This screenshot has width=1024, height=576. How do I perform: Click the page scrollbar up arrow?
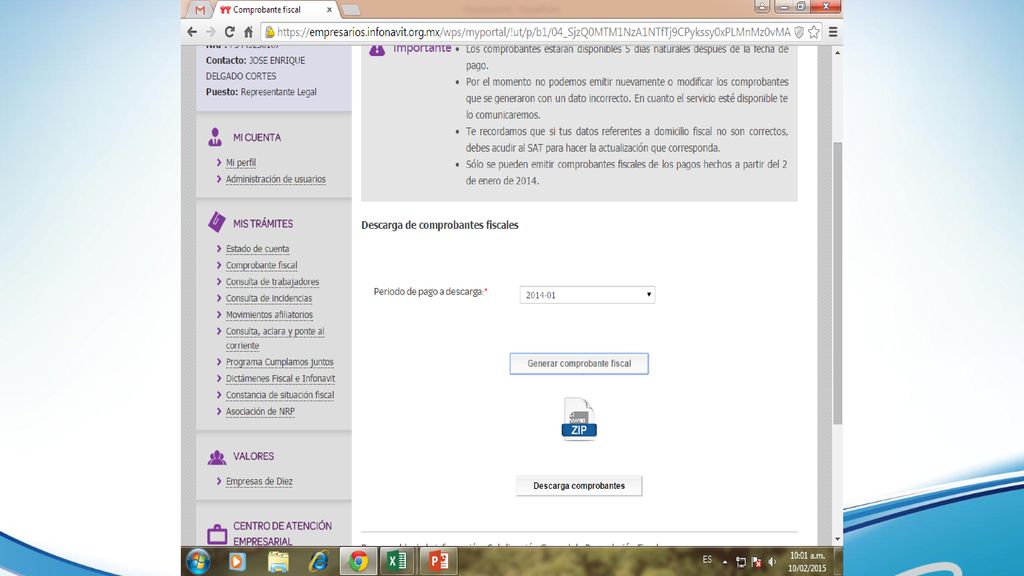tap(837, 52)
